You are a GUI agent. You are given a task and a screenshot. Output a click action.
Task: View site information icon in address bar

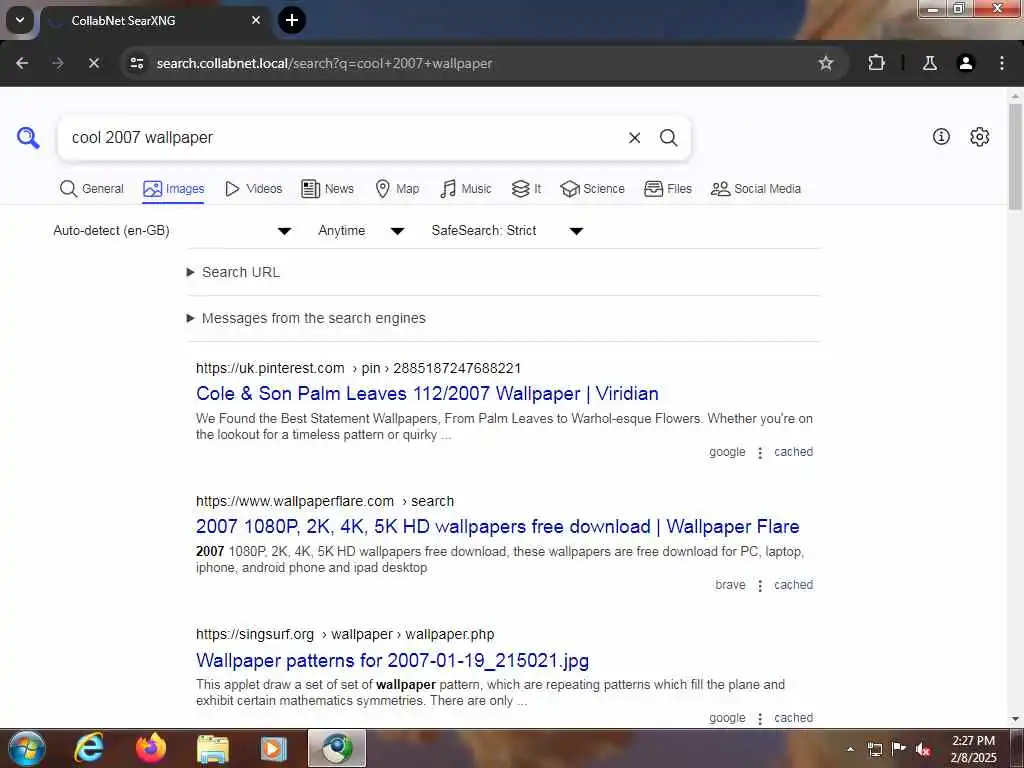pyautogui.click(x=136, y=63)
